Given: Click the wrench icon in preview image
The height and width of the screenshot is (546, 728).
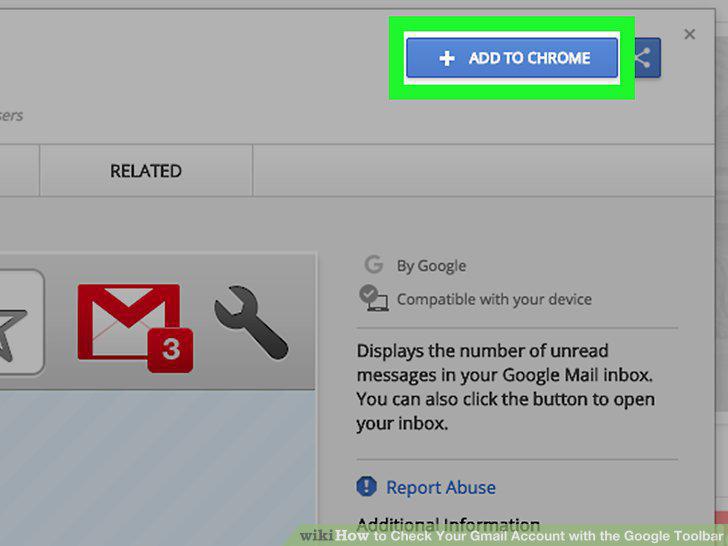Looking at the screenshot, I should tap(251, 322).
